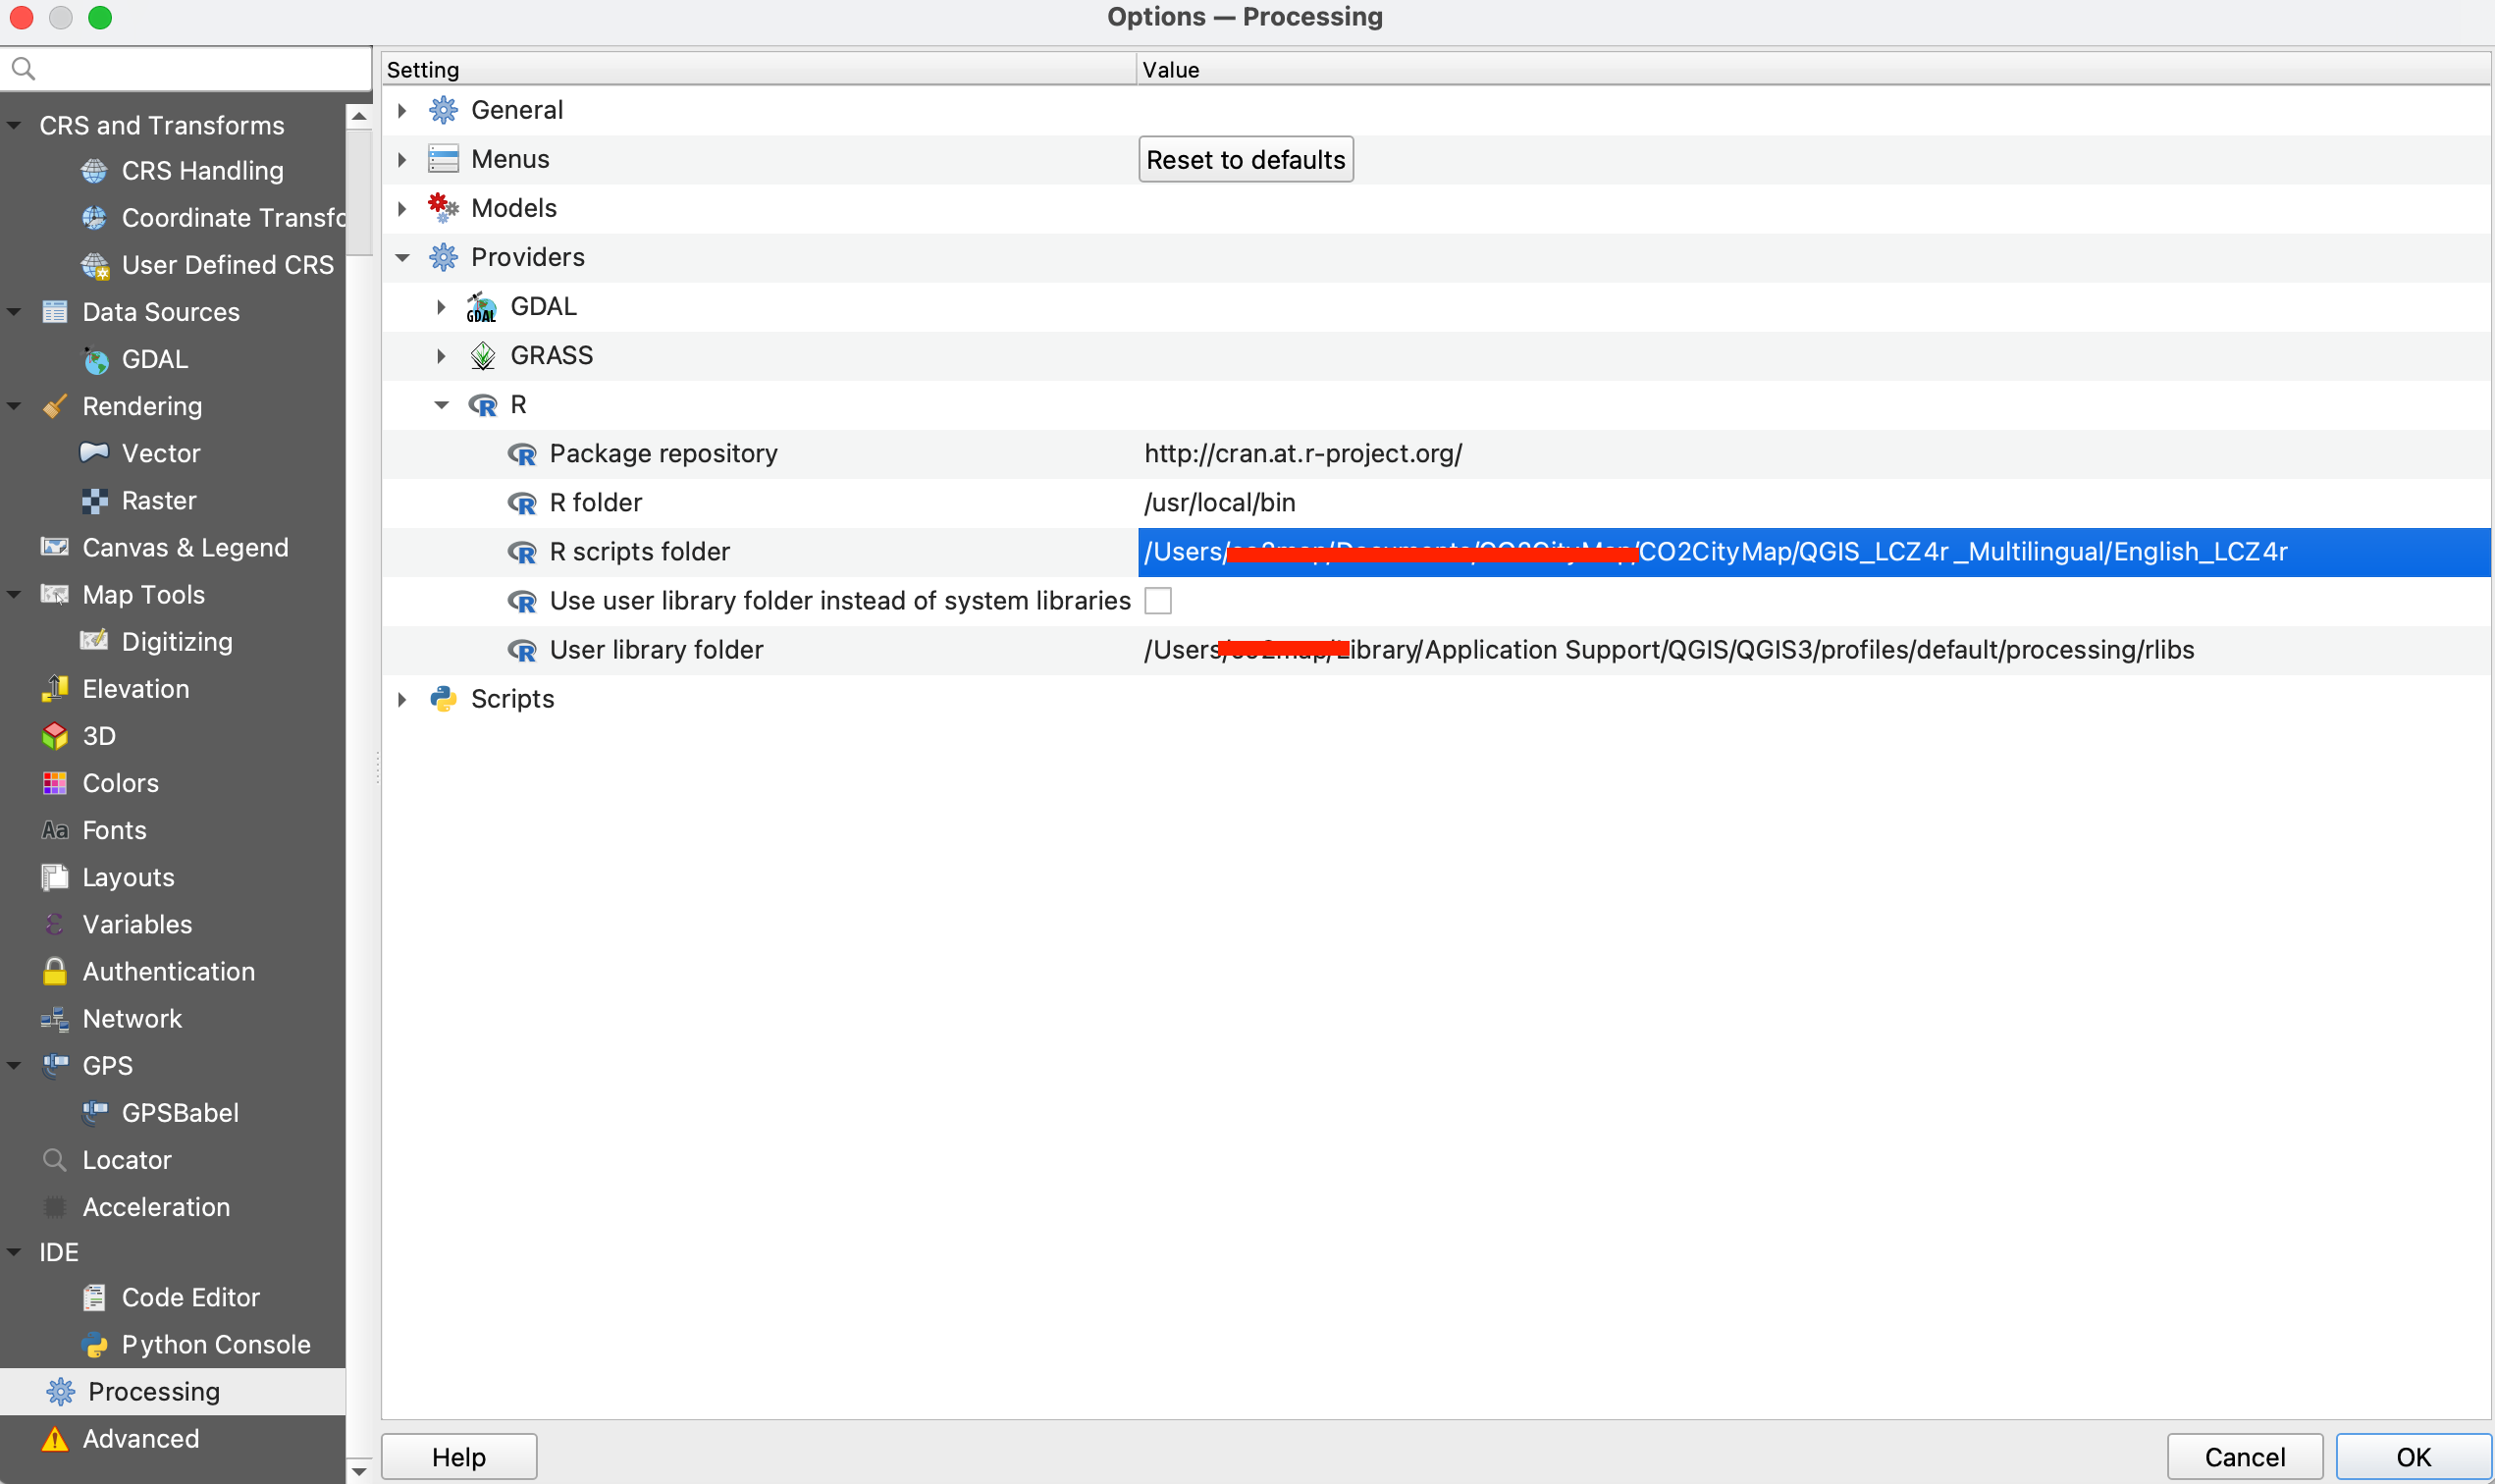
Task: Click the Authentication lock icon
Action: pos(54,971)
